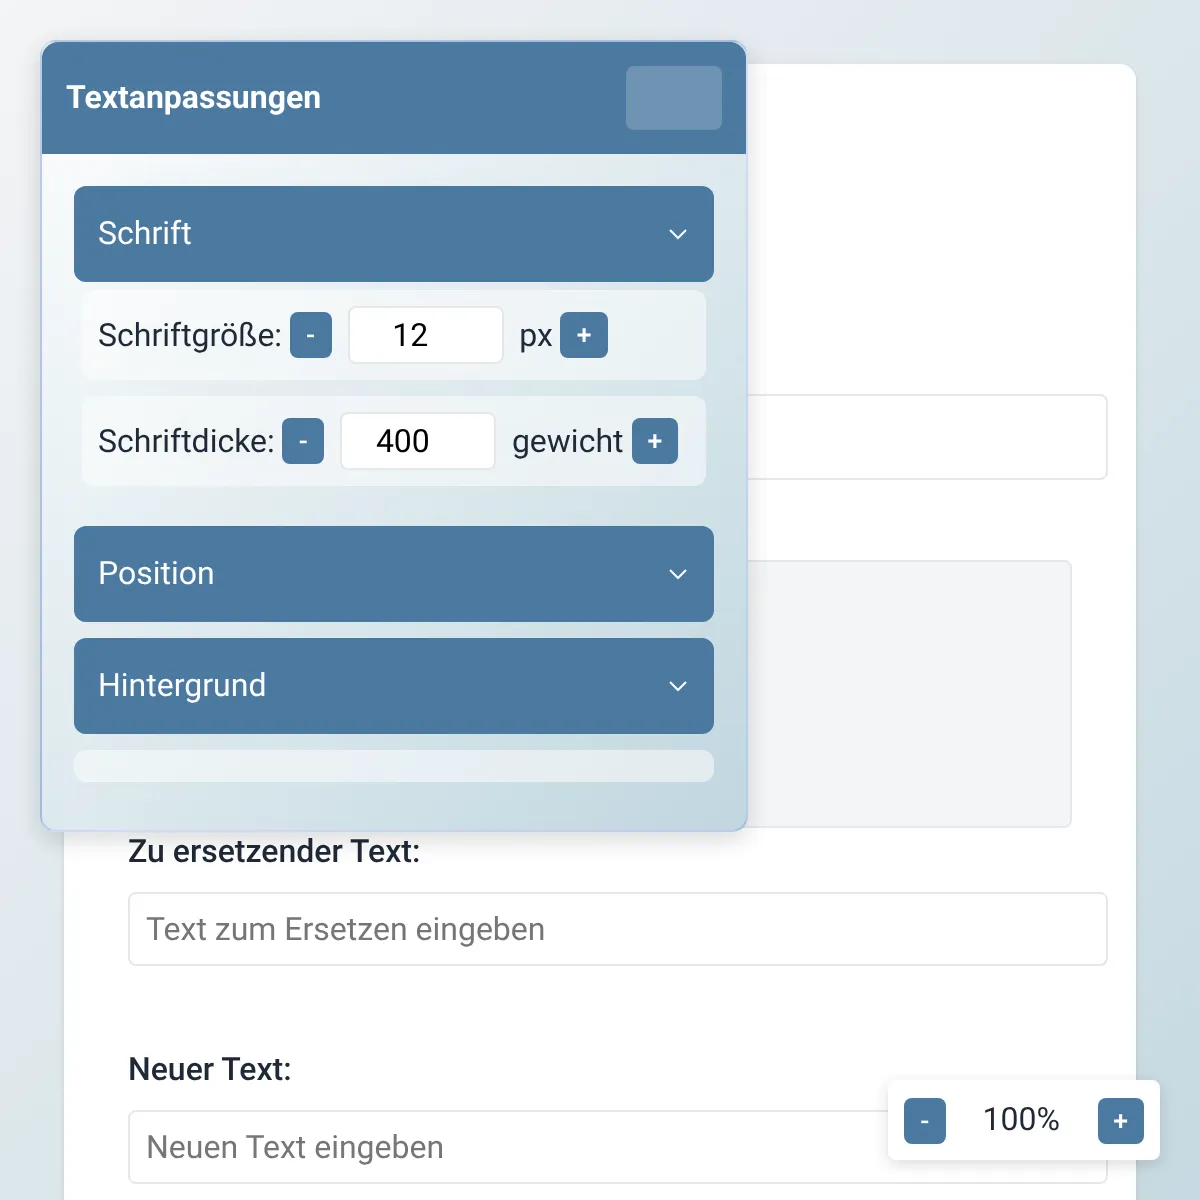1200x1200 pixels.
Task: Zoom out with the 100% minus button
Action: (x=925, y=1121)
